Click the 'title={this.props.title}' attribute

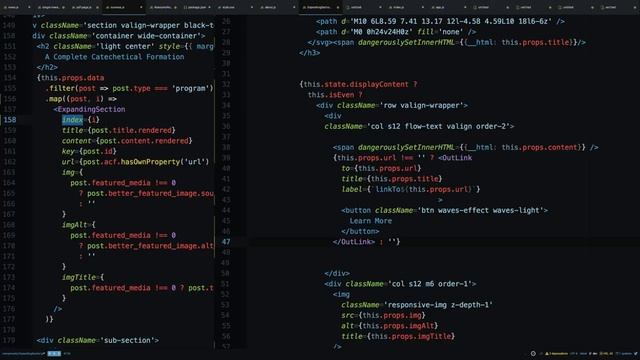[392, 179]
